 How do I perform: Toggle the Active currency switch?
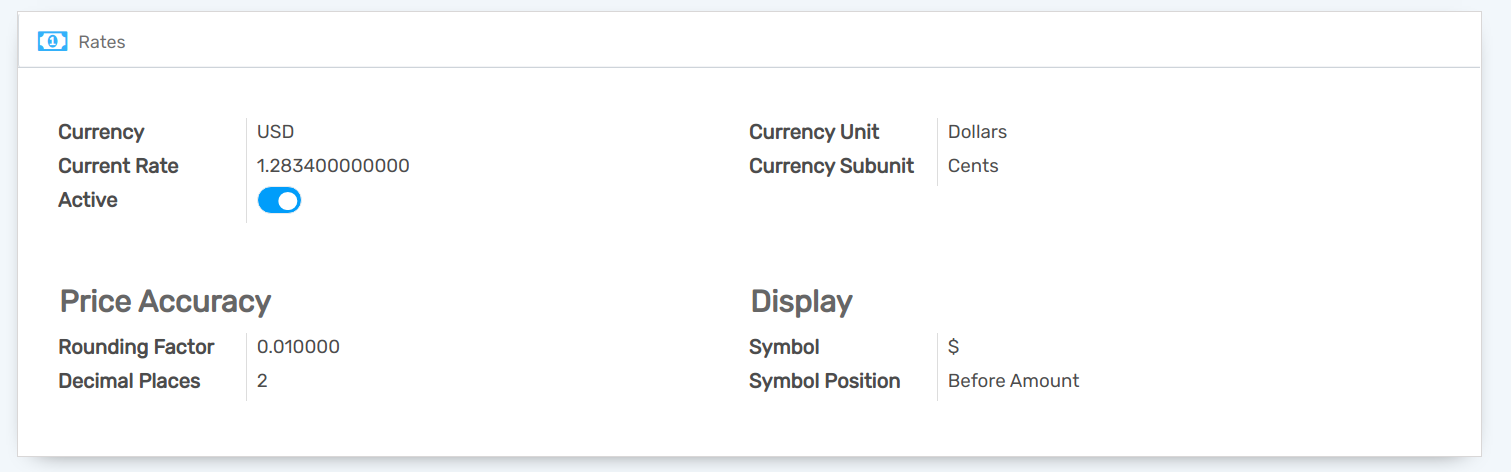pos(279,201)
